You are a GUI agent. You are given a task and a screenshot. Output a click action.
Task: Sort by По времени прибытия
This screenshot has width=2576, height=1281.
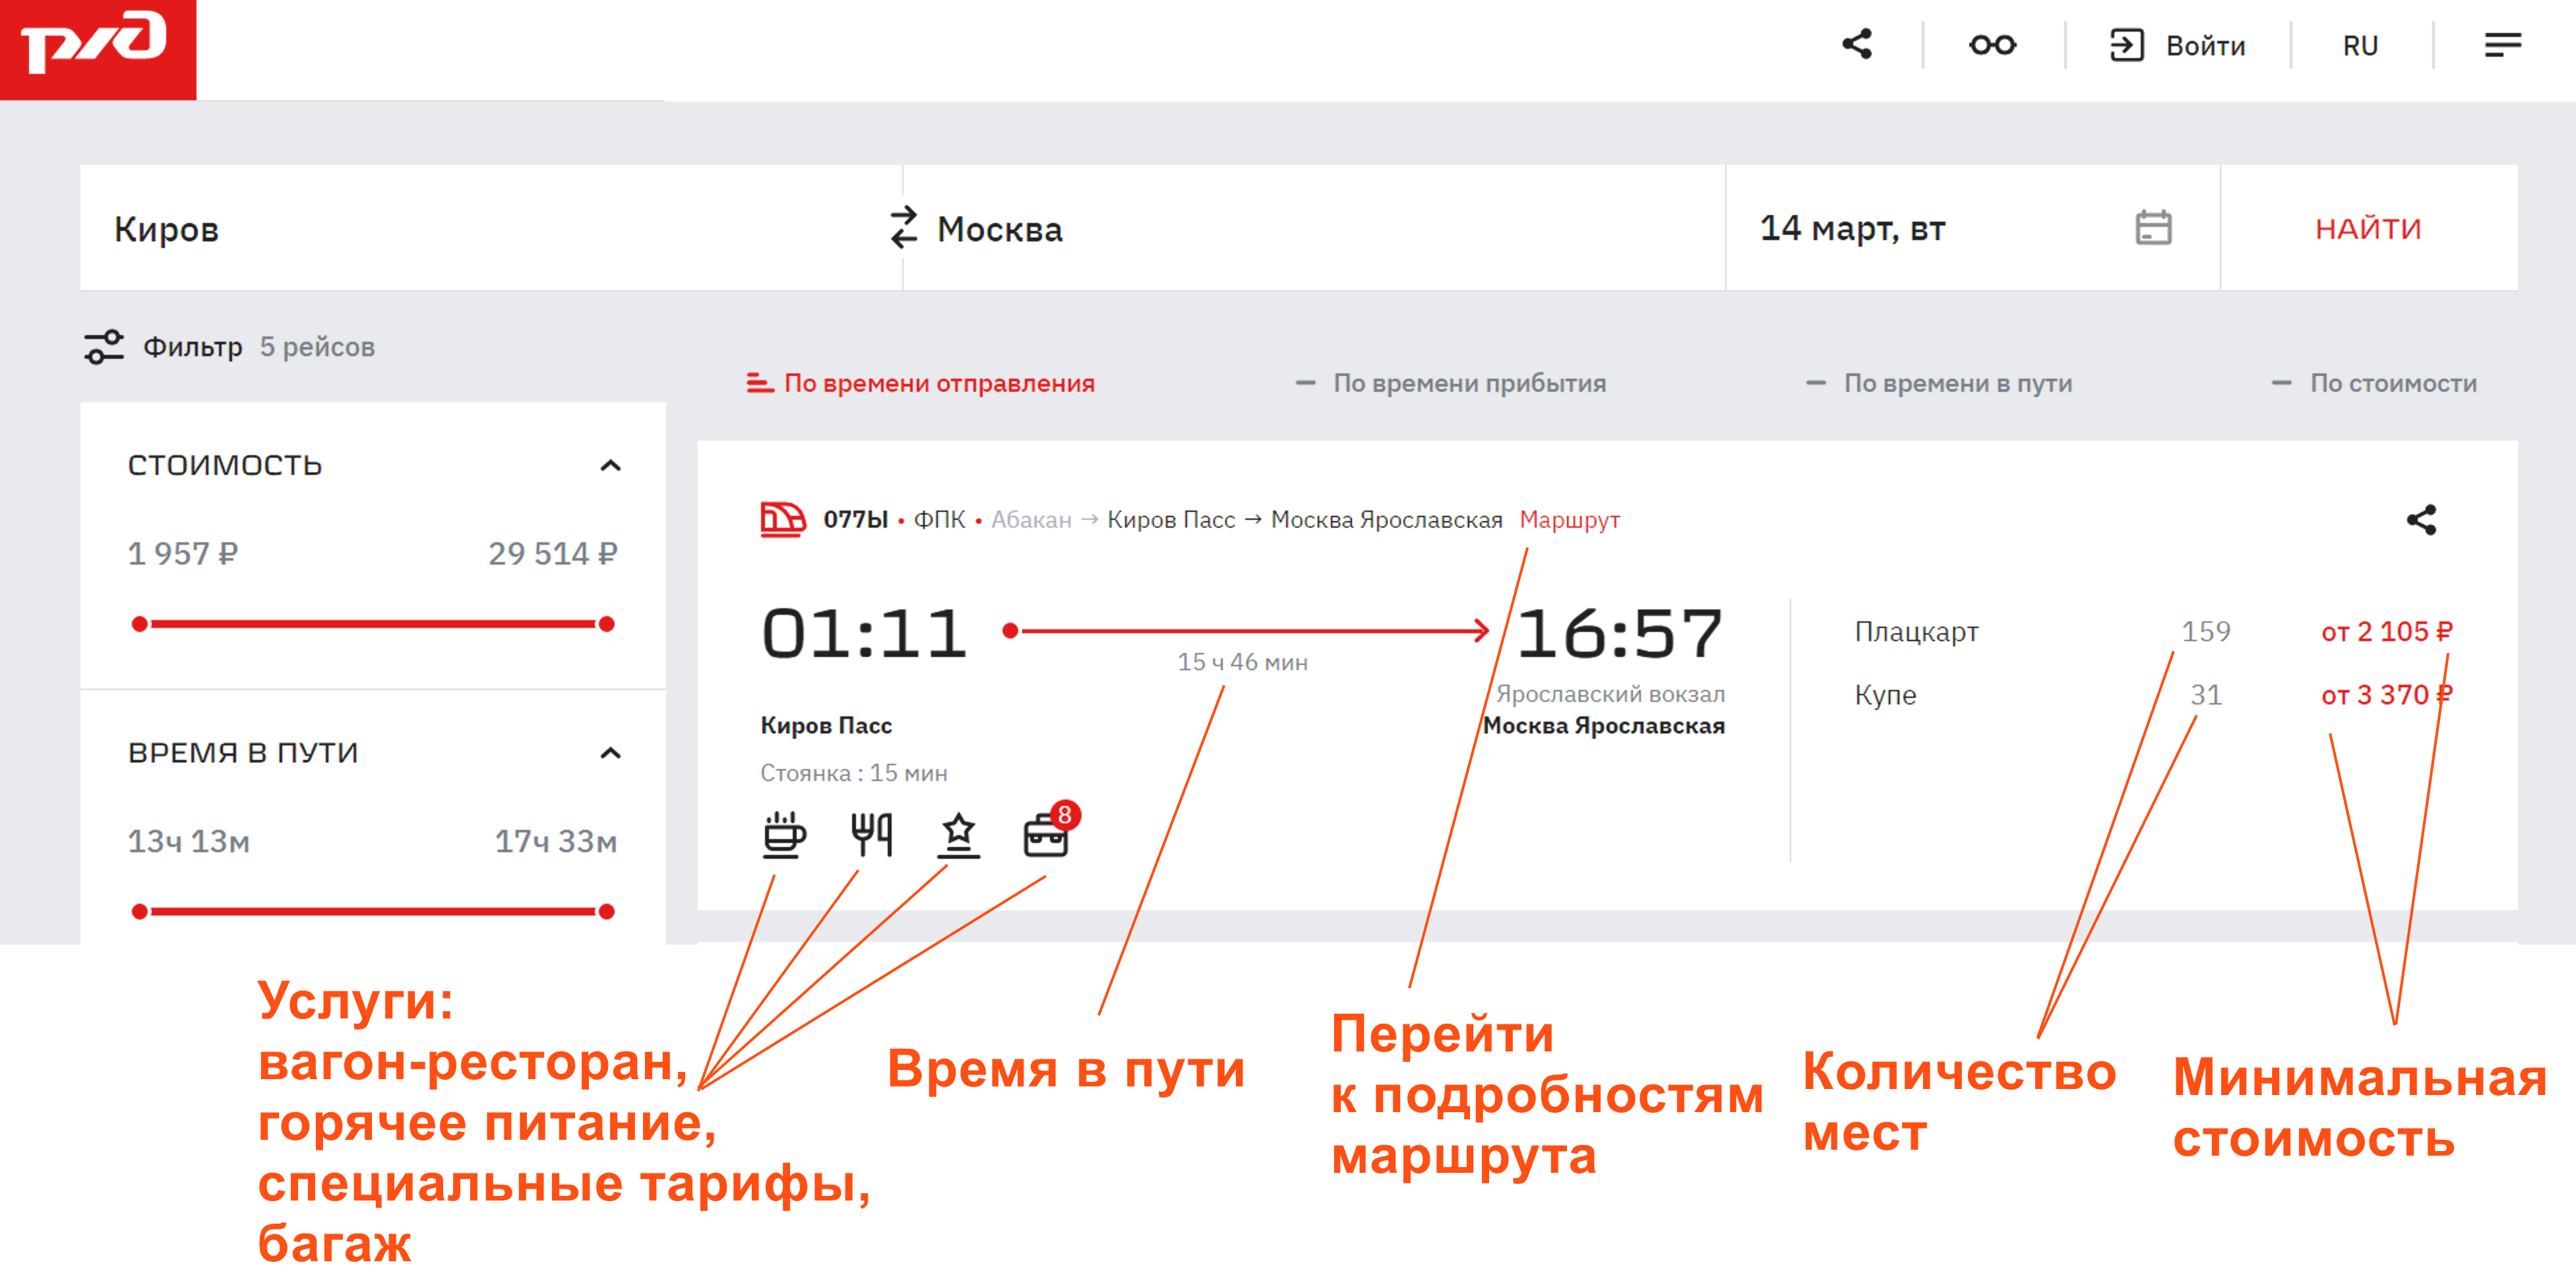click(1450, 383)
